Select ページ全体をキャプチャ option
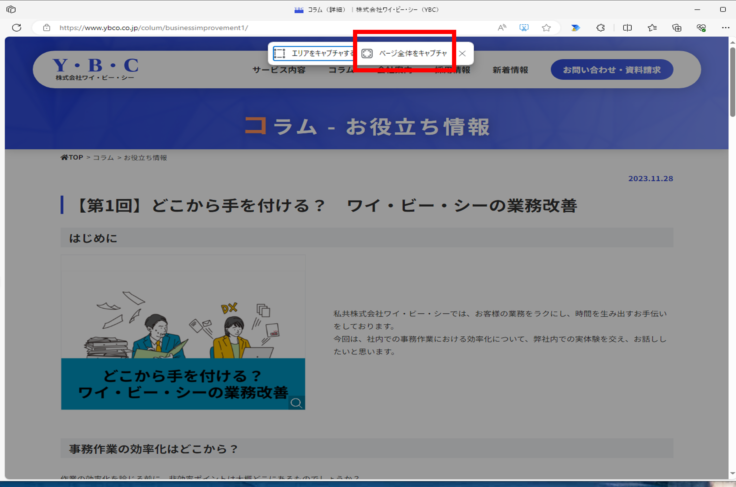Image resolution: width=736 pixels, height=487 pixels. pos(405,53)
